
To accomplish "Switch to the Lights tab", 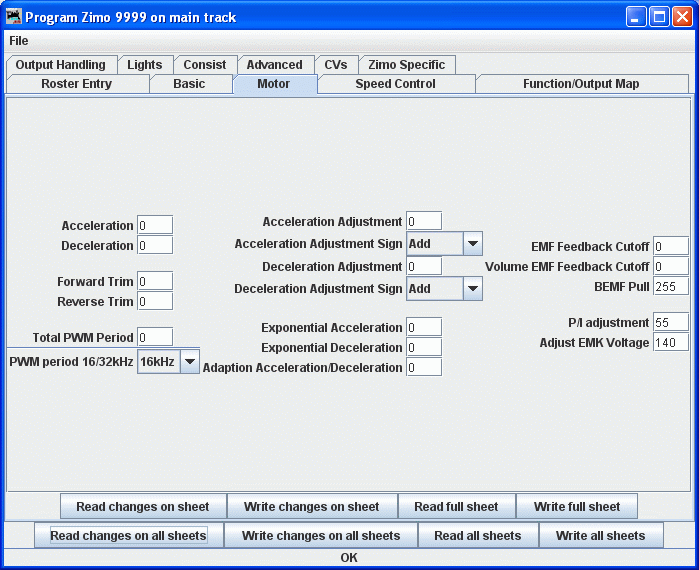I will (145, 65).
